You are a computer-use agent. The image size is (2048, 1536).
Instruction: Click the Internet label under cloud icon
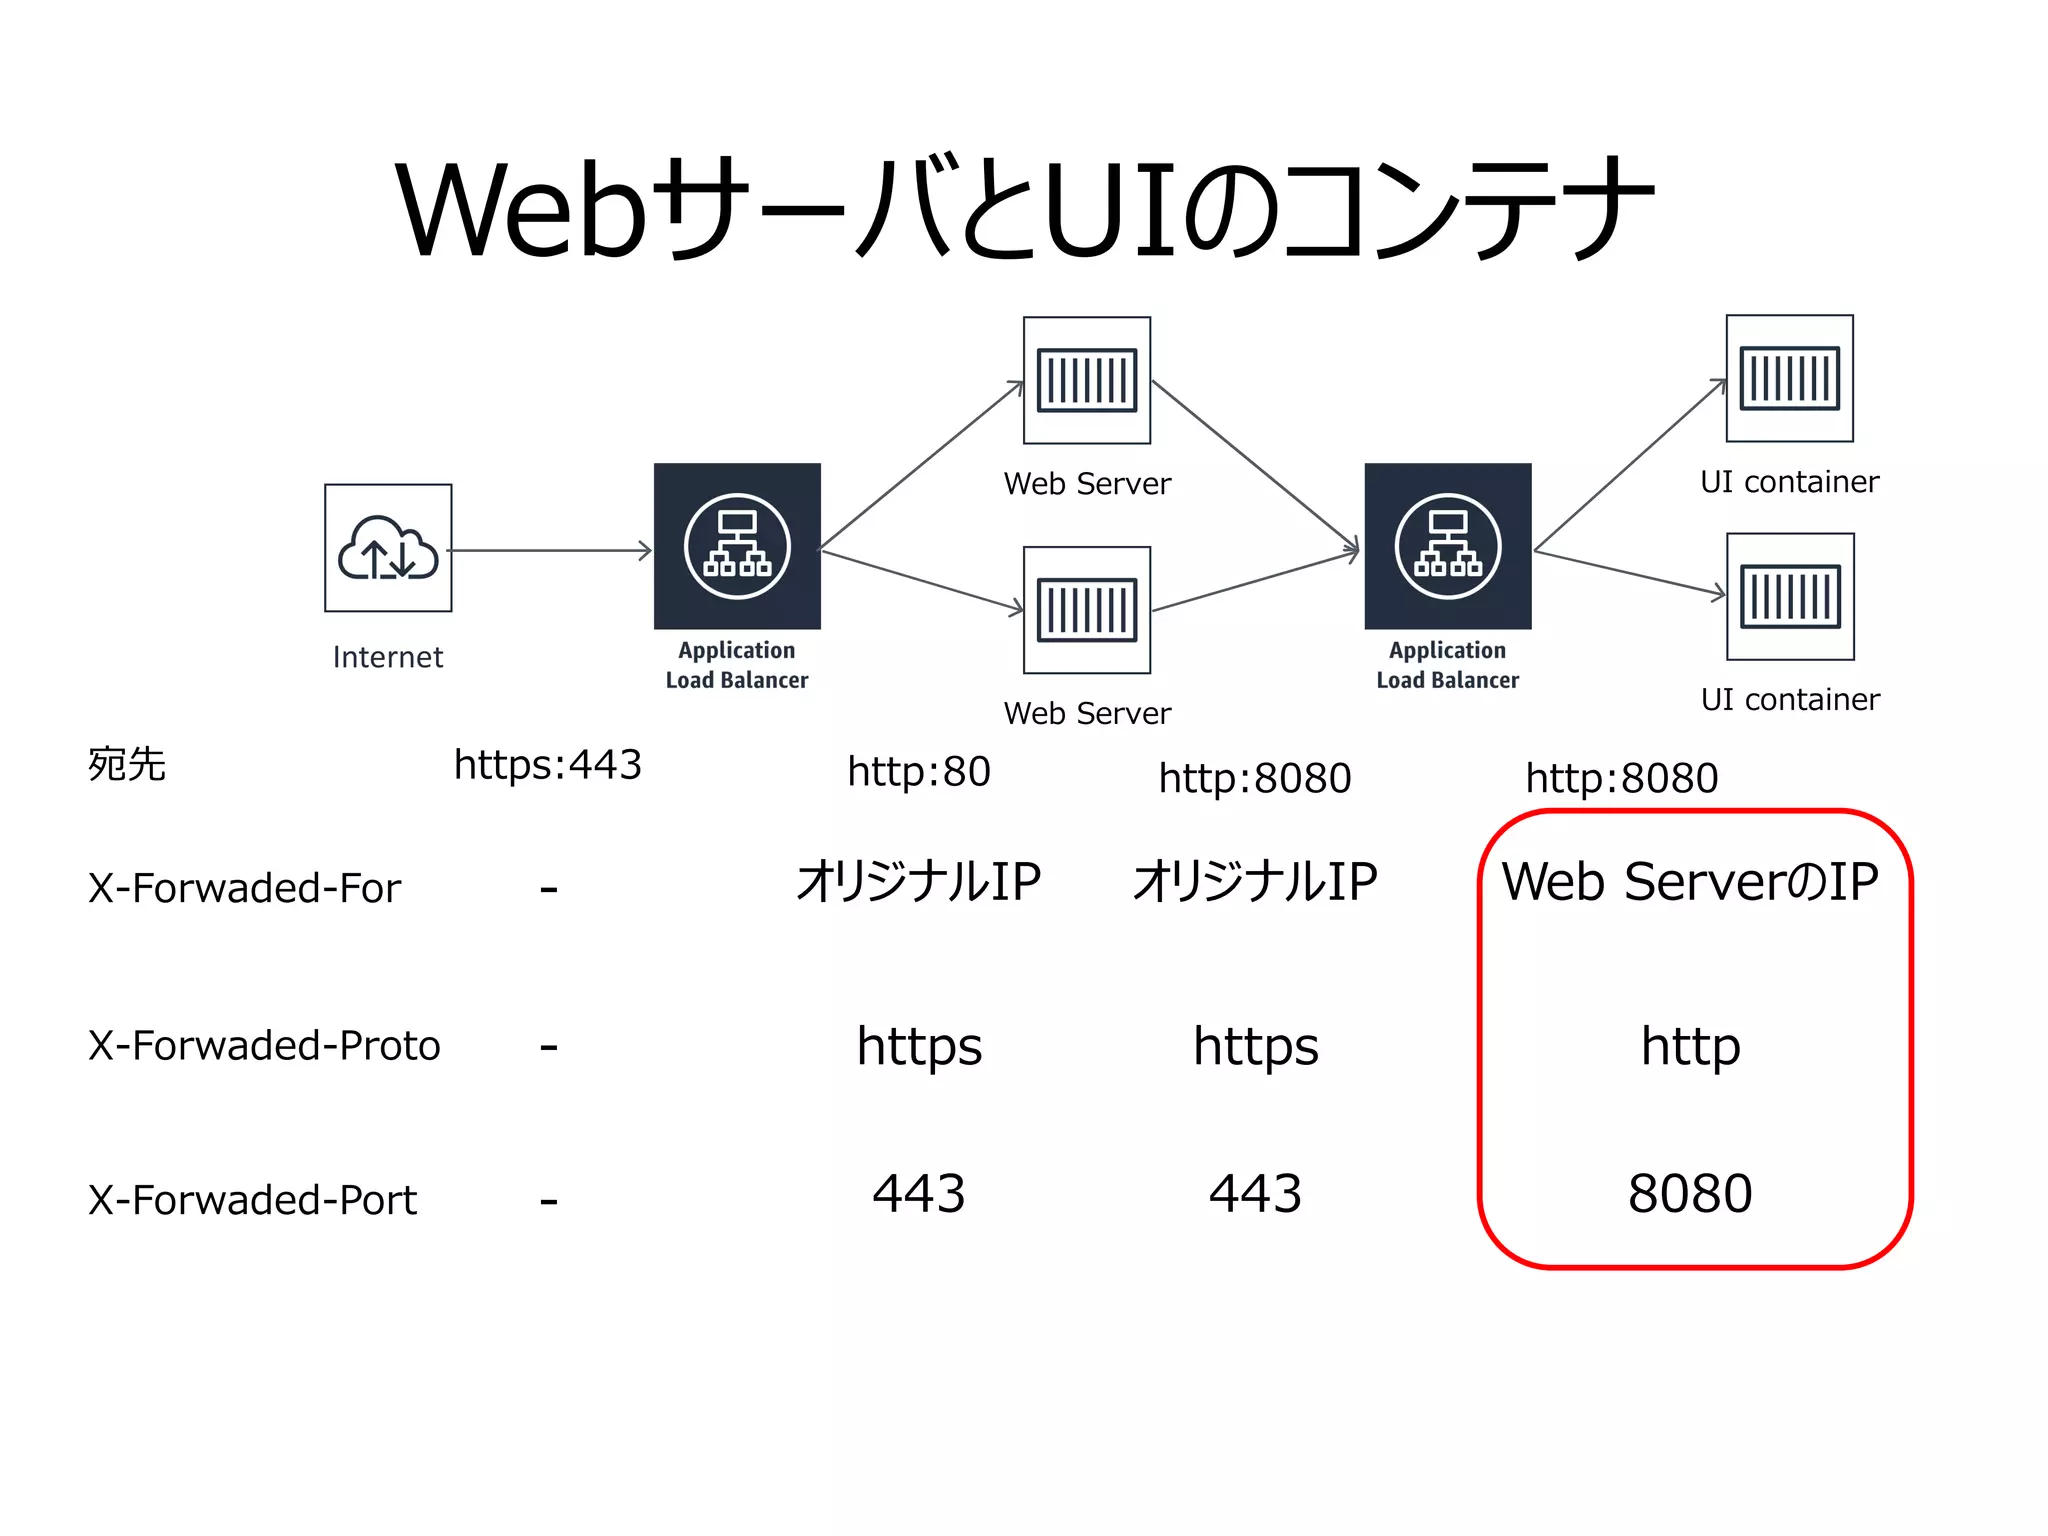point(388,657)
